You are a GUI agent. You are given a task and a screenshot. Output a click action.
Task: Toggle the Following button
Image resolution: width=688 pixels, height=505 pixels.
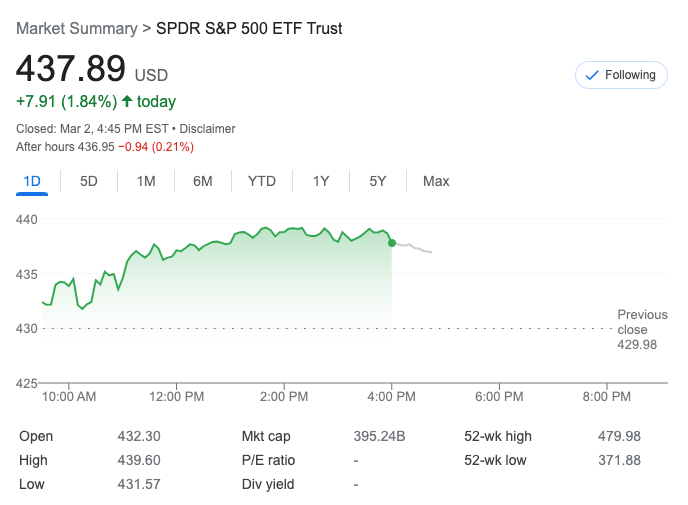click(620, 75)
